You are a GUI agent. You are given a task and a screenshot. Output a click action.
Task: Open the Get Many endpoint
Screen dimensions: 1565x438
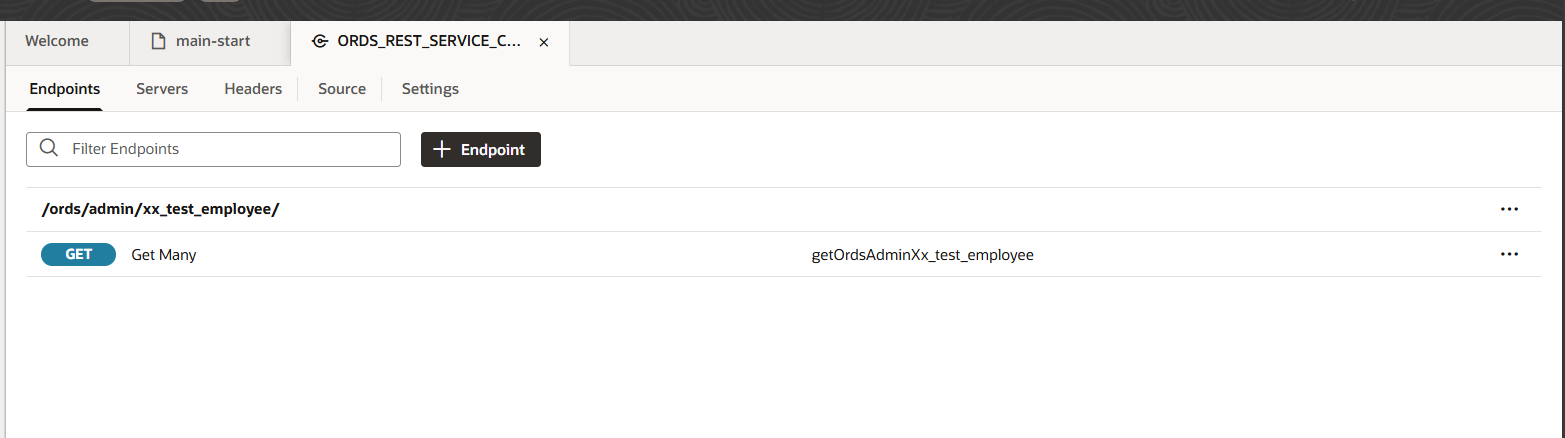(164, 255)
